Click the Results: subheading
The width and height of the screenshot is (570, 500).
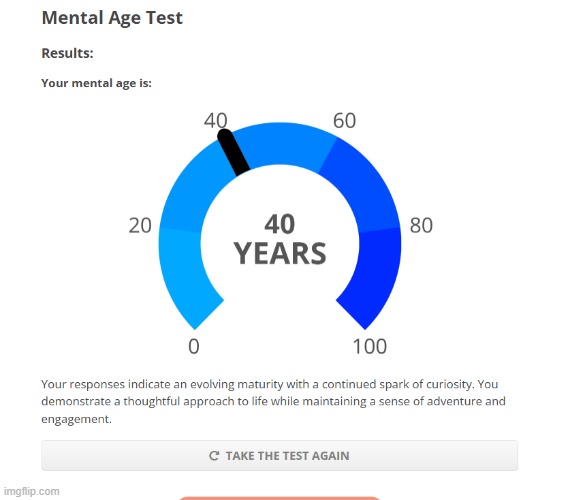(x=67, y=53)
